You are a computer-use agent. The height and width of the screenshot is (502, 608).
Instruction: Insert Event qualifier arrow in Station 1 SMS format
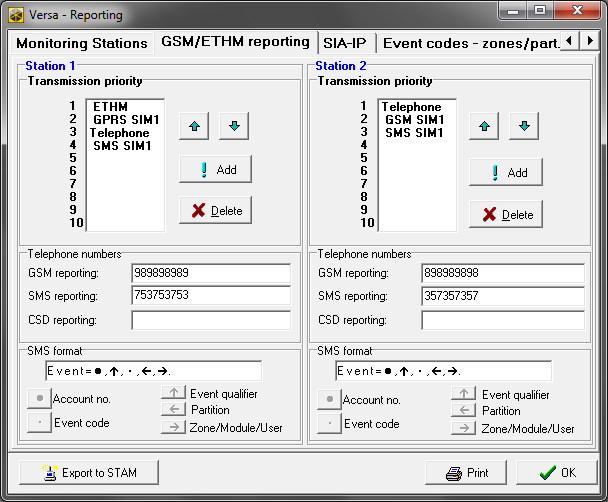click(x=174, y=393)
